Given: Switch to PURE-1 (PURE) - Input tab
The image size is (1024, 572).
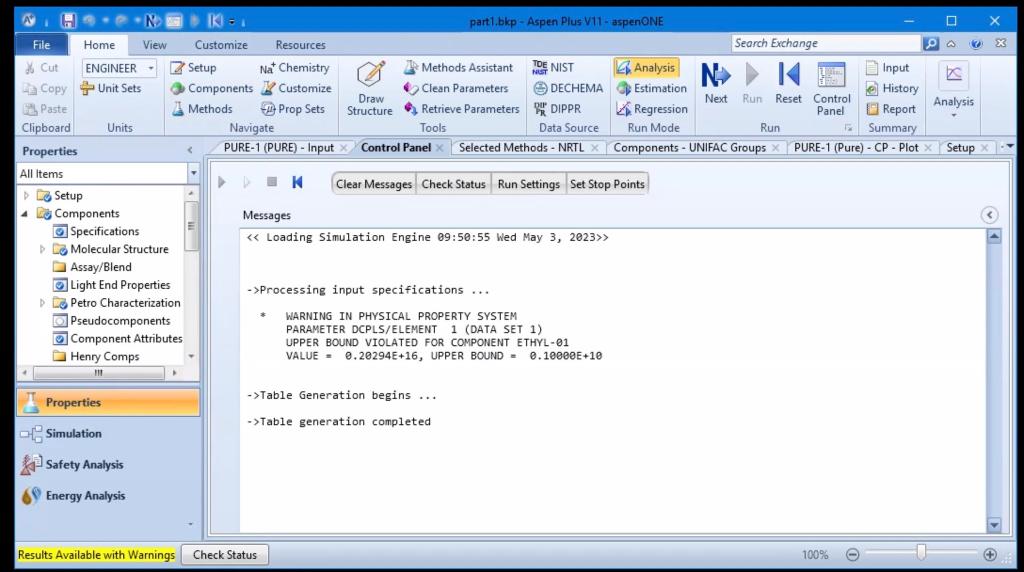Looking at the screenshot, I should pyautogui.click(x=278, y=148).
